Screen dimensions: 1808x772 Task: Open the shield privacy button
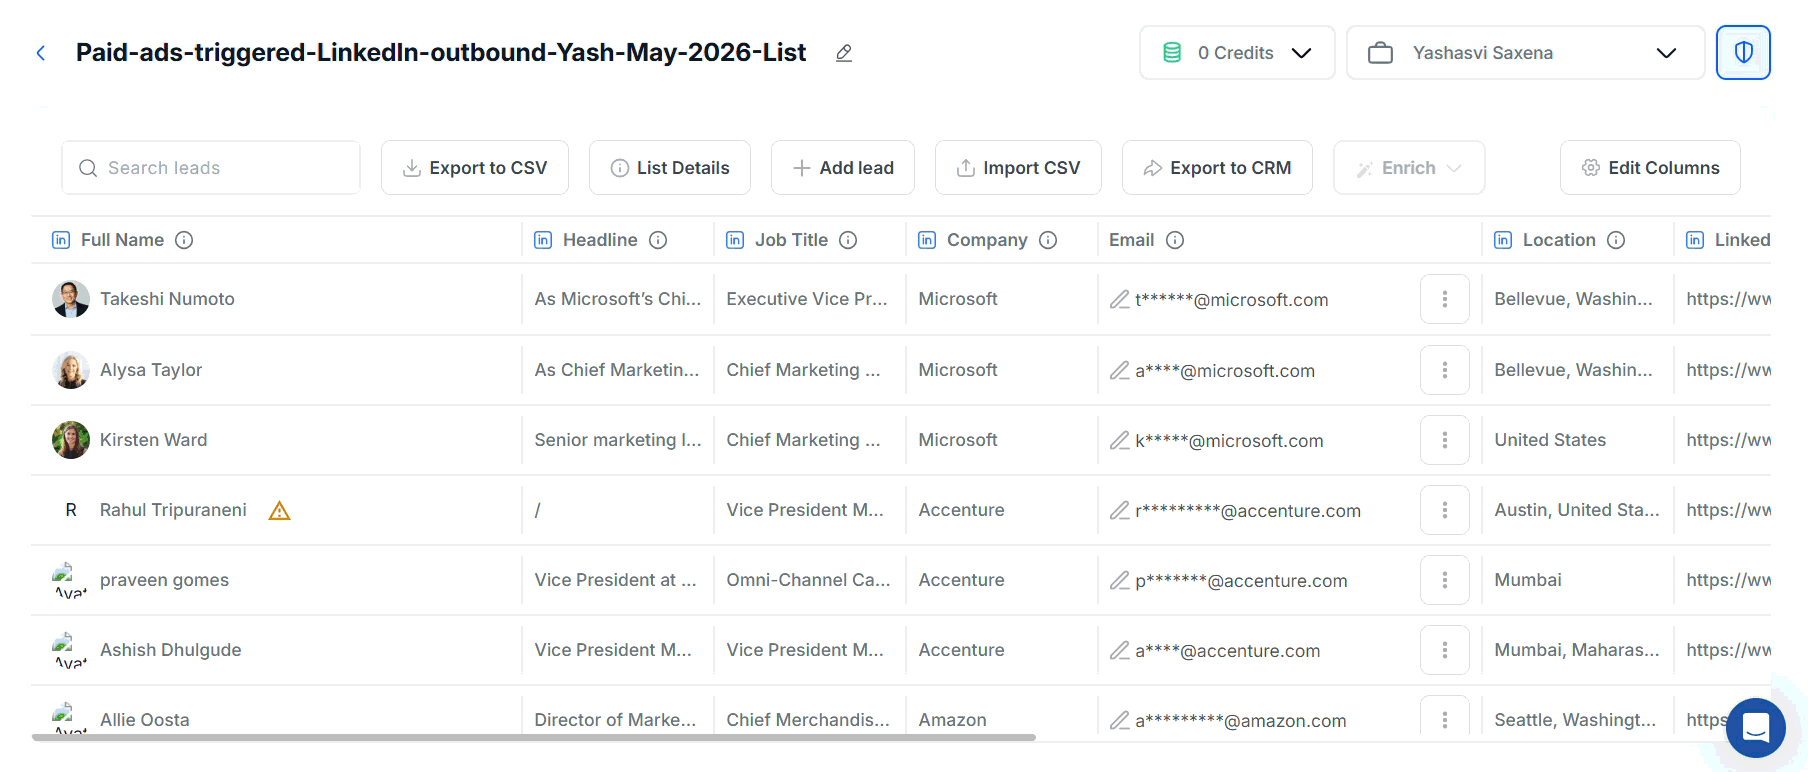point(1743,53)
